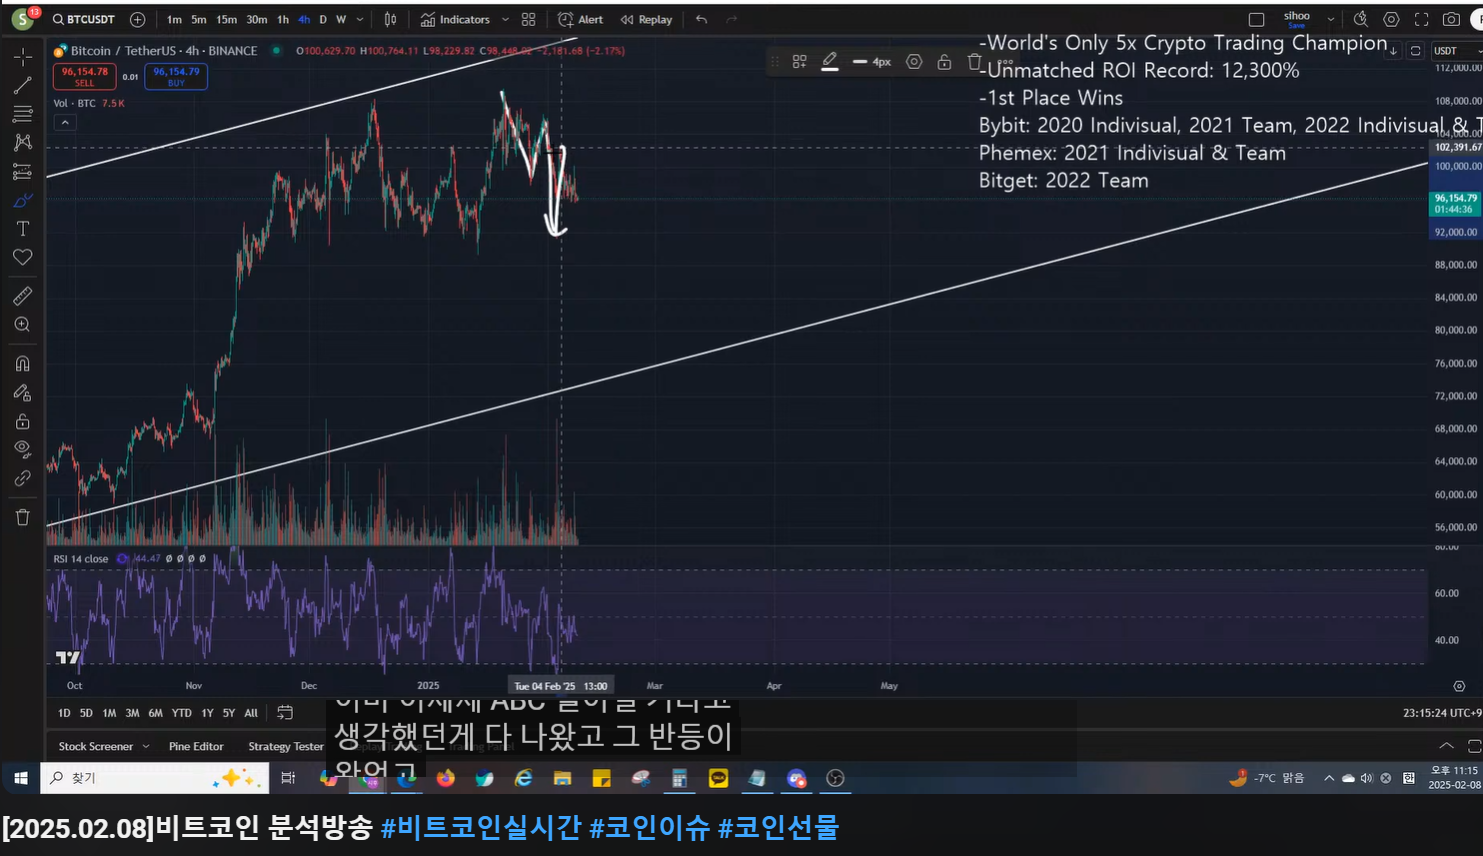Image resolution: width=1483 pixels, height=856 pixels.
Task: Click the BUY 96,154.79 button
Action: (x=176, y=77)
